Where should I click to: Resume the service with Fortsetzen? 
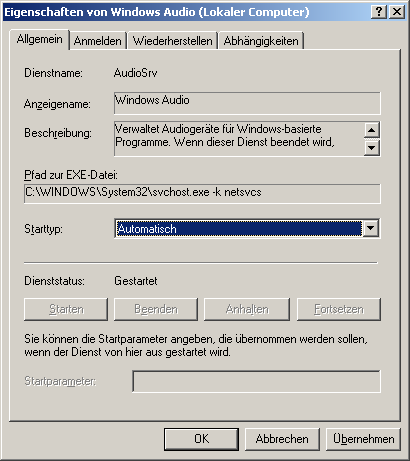point(339,309)
